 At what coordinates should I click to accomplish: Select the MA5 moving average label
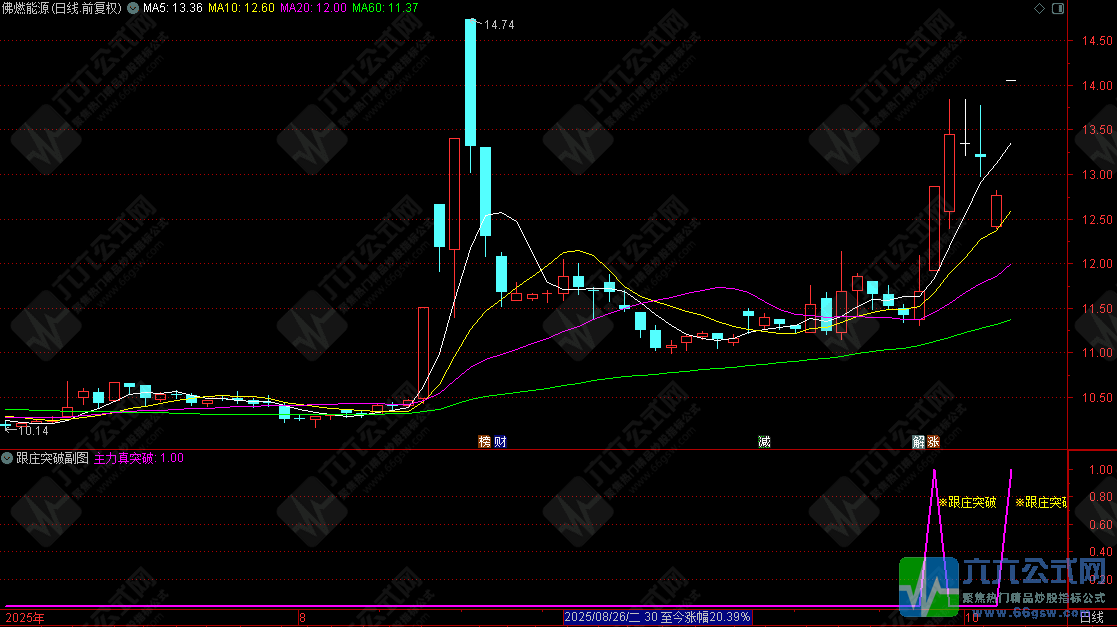tap(173, 8)
